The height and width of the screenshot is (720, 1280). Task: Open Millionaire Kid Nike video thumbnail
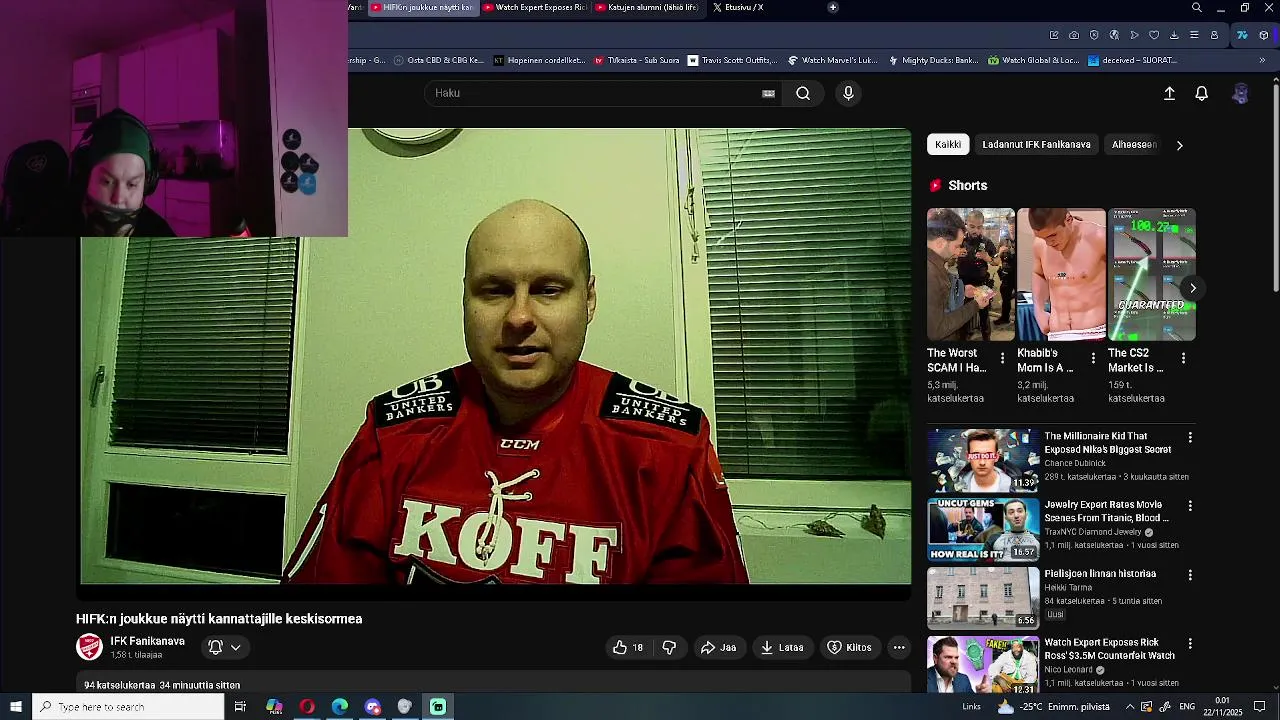point(983,461)
